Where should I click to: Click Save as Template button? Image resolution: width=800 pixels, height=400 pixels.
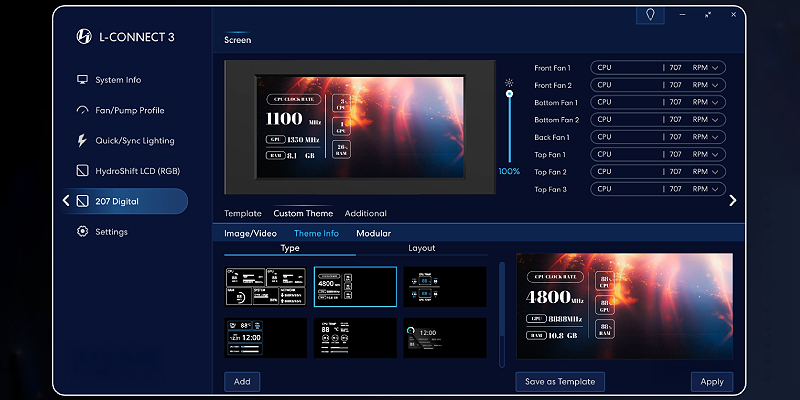[x=560, y=381]
